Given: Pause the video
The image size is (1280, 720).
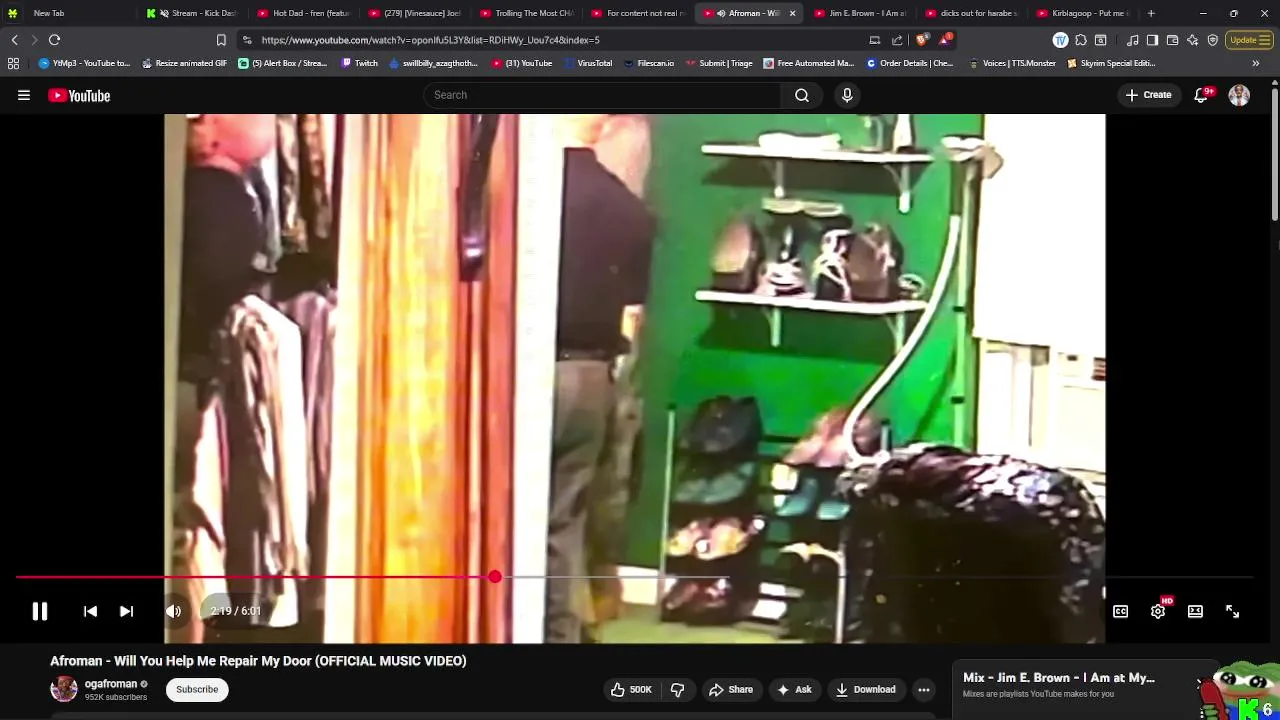Looking at the screenshot, I should (x=40, y=611).
